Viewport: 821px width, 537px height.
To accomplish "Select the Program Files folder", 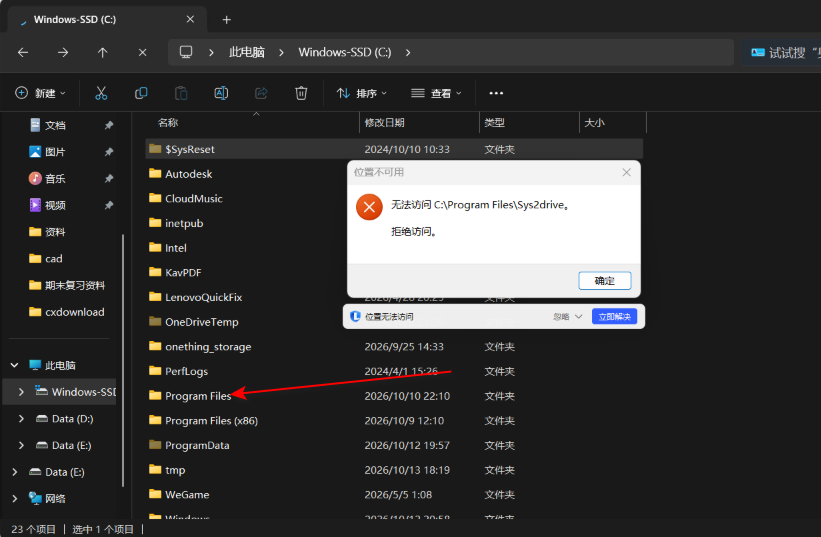I will (198, 396).
